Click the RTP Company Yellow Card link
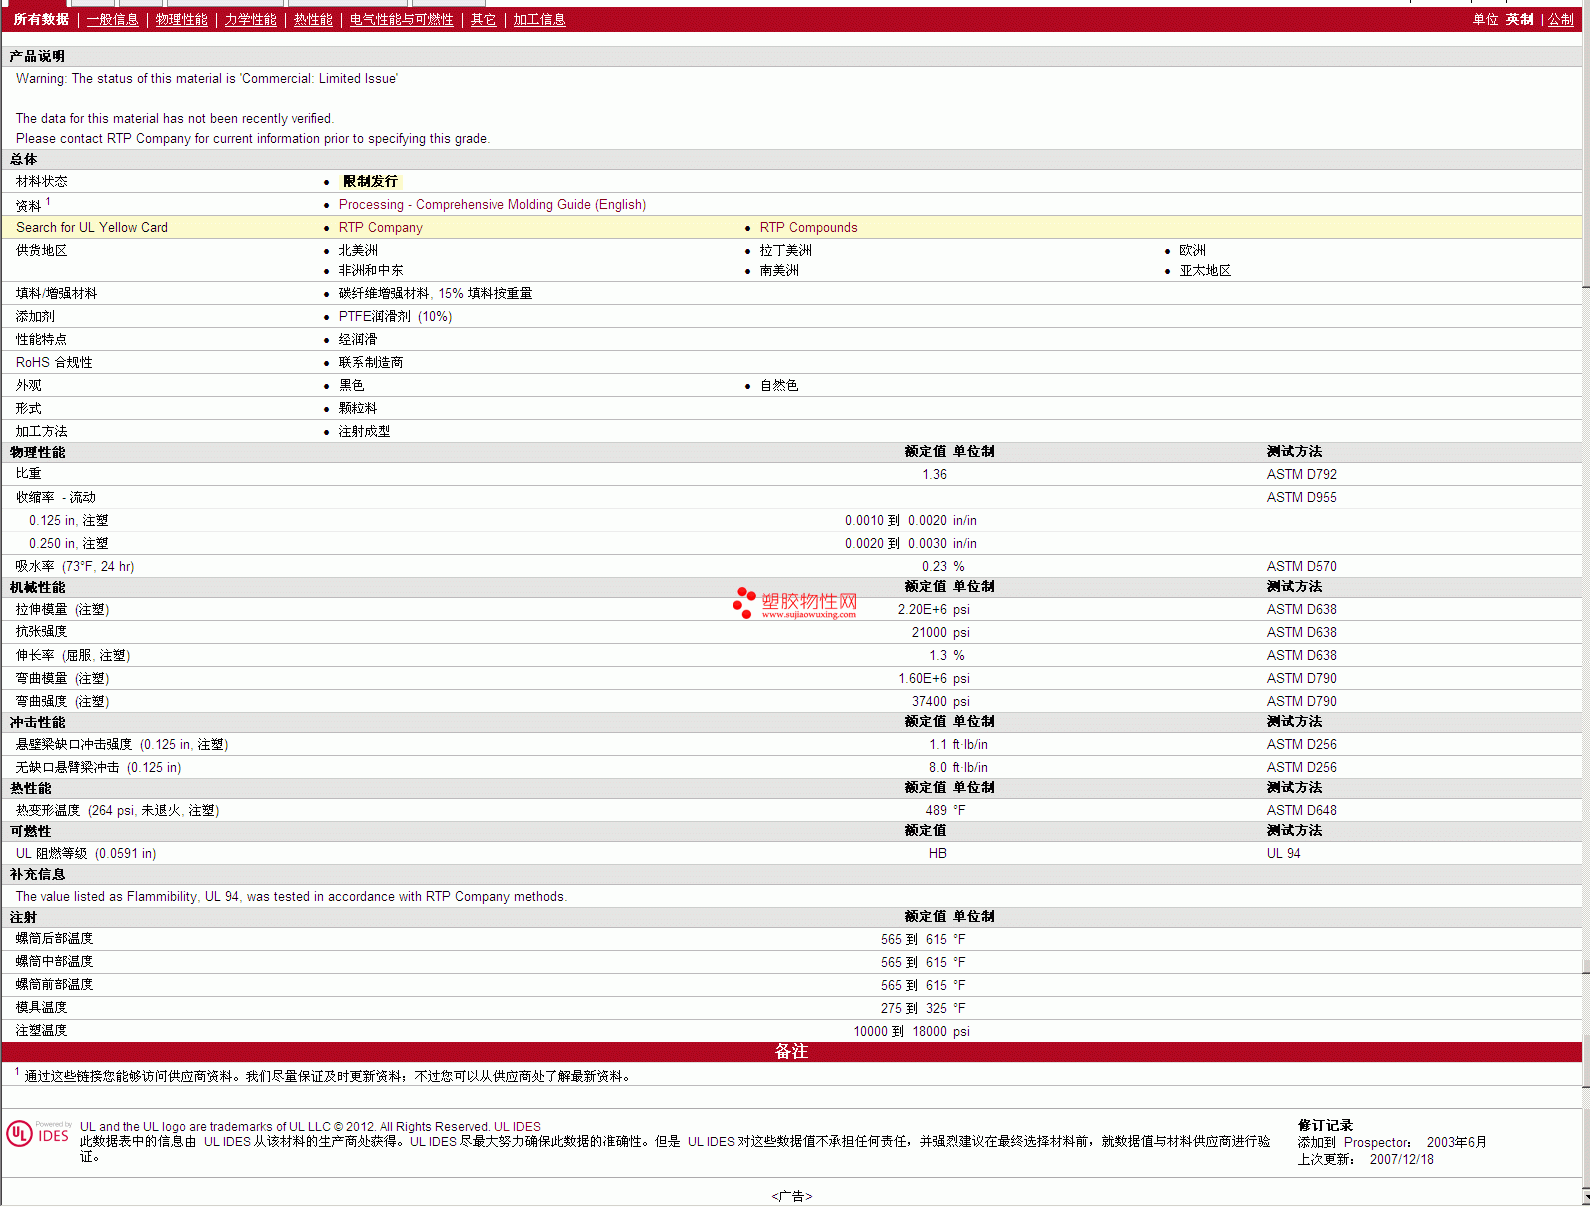This screenshot has height=1207, width=1590. coord(380,228)
